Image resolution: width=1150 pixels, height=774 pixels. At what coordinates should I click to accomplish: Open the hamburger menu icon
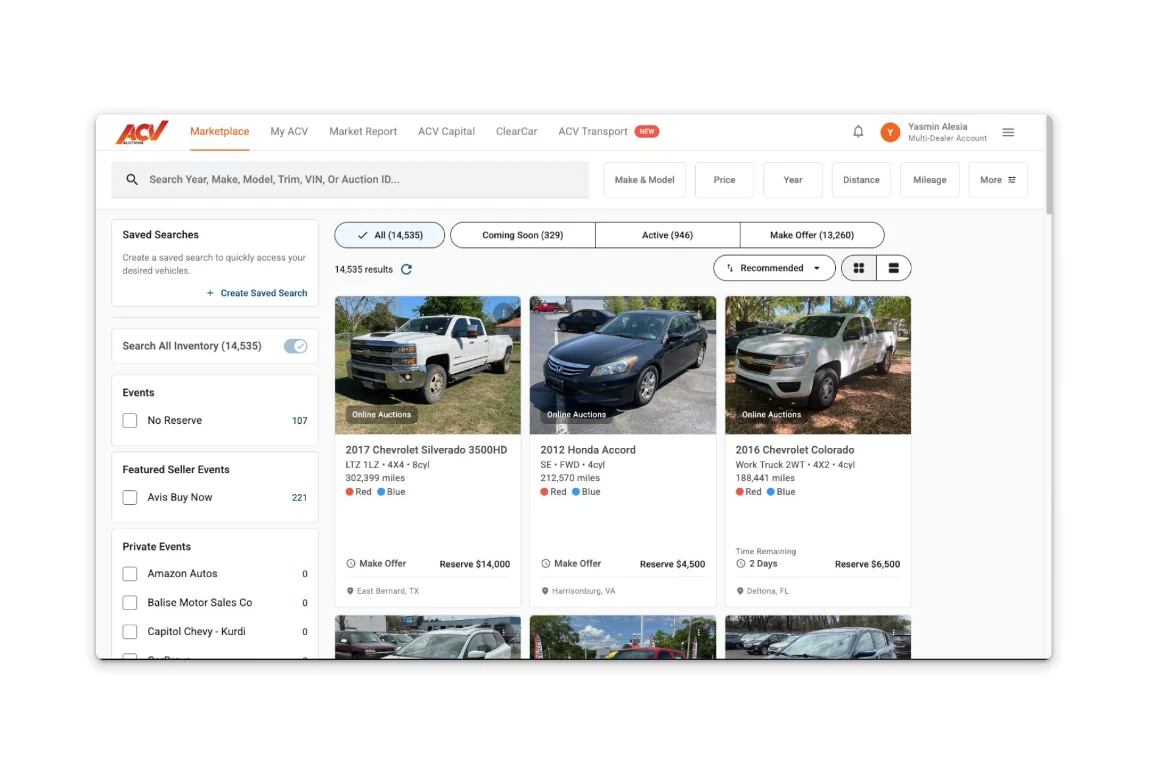click(x=1008, y=132)
